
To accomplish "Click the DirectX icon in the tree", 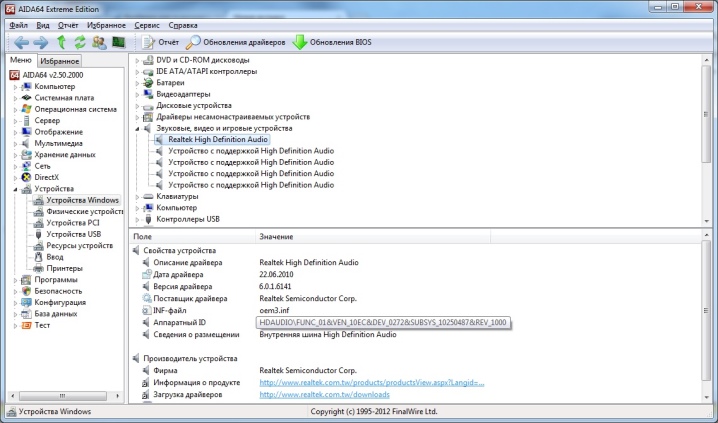I will tap(27, 178).
